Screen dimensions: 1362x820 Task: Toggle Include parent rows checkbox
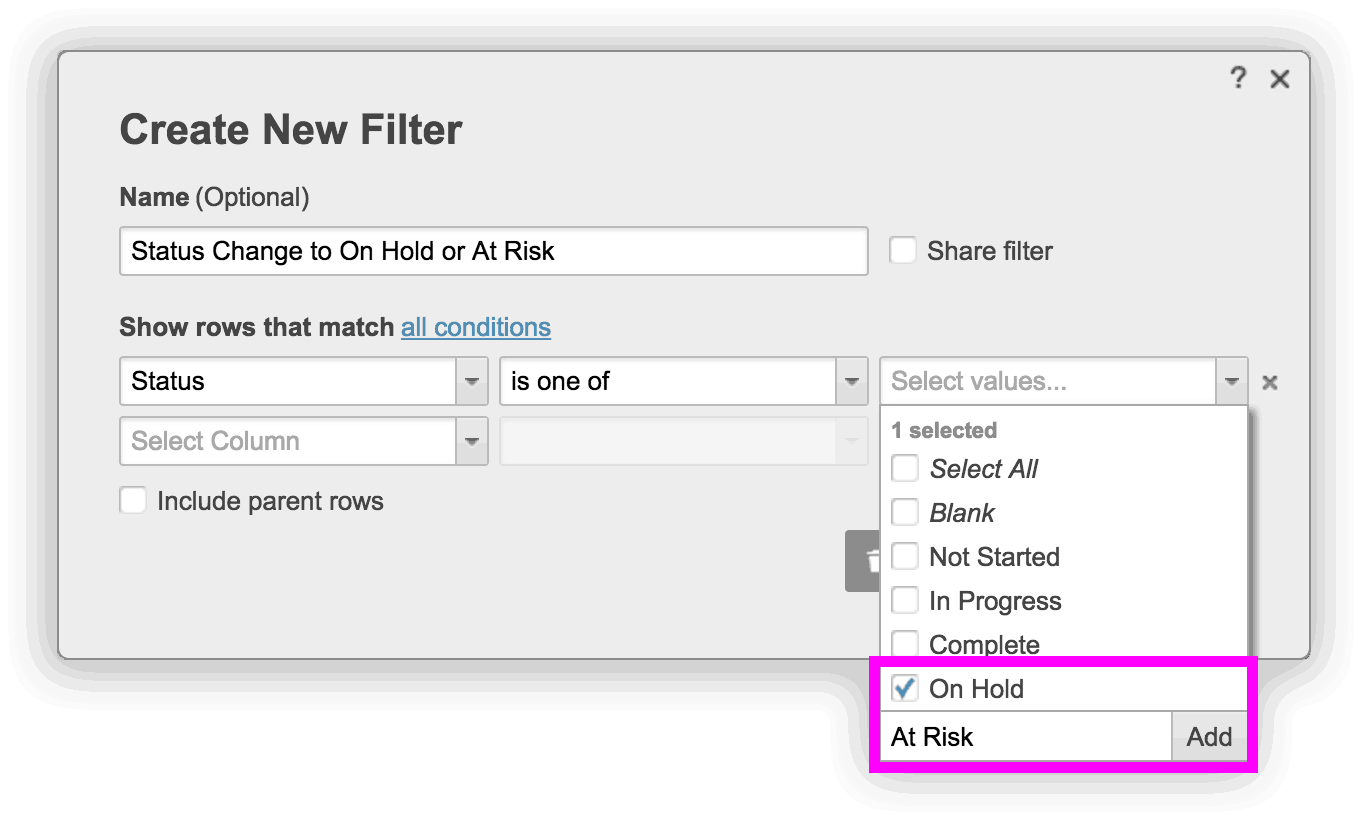(133, 500)
